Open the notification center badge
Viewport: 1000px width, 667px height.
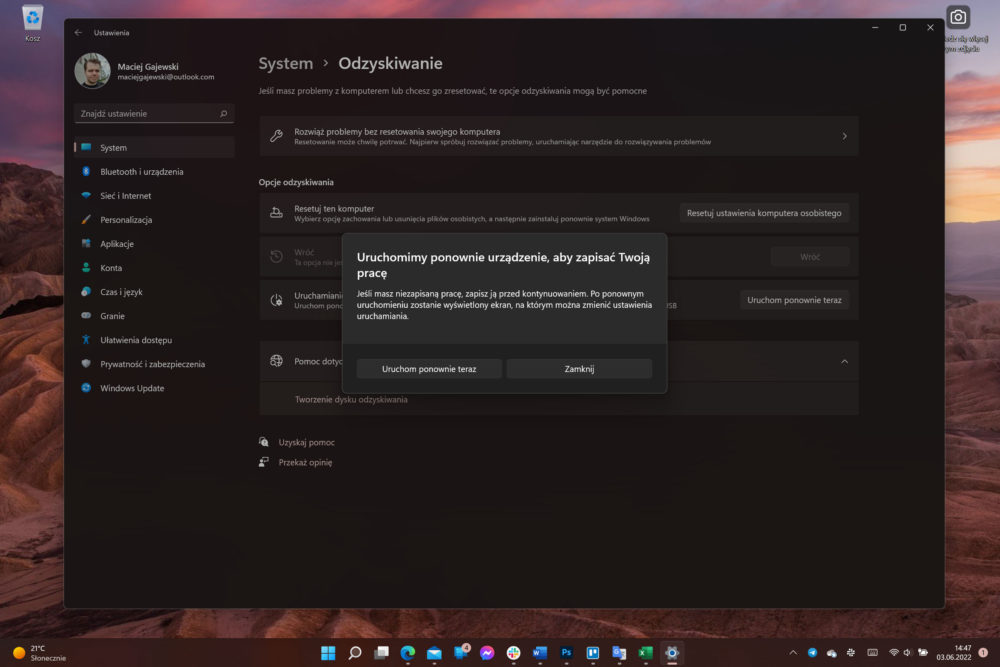click(983, 653)
